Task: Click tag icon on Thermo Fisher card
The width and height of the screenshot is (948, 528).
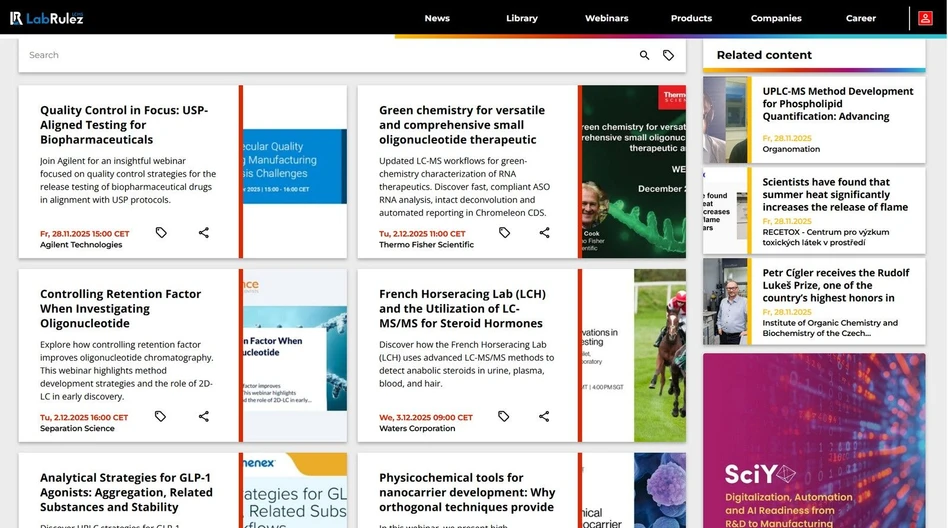Action: (504, 232)
